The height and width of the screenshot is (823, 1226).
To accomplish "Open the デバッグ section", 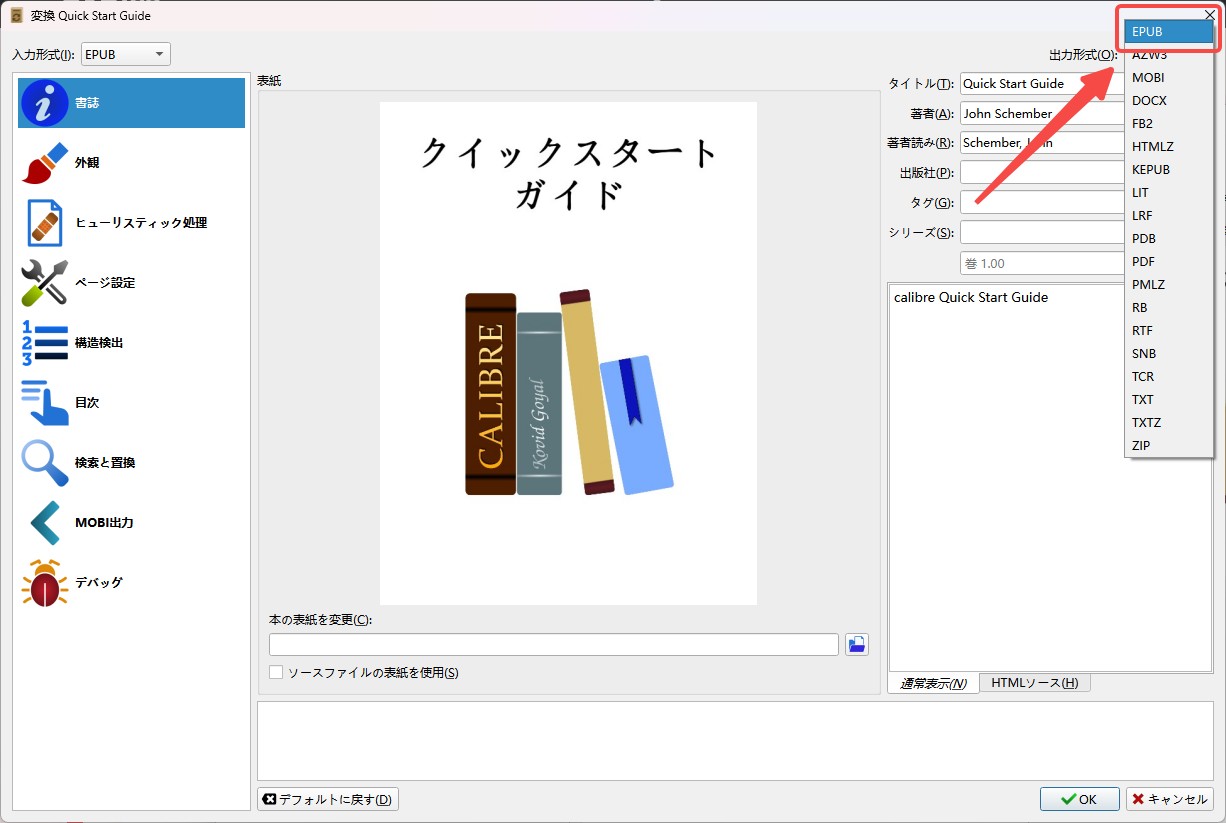I will [x=131, y=583].
